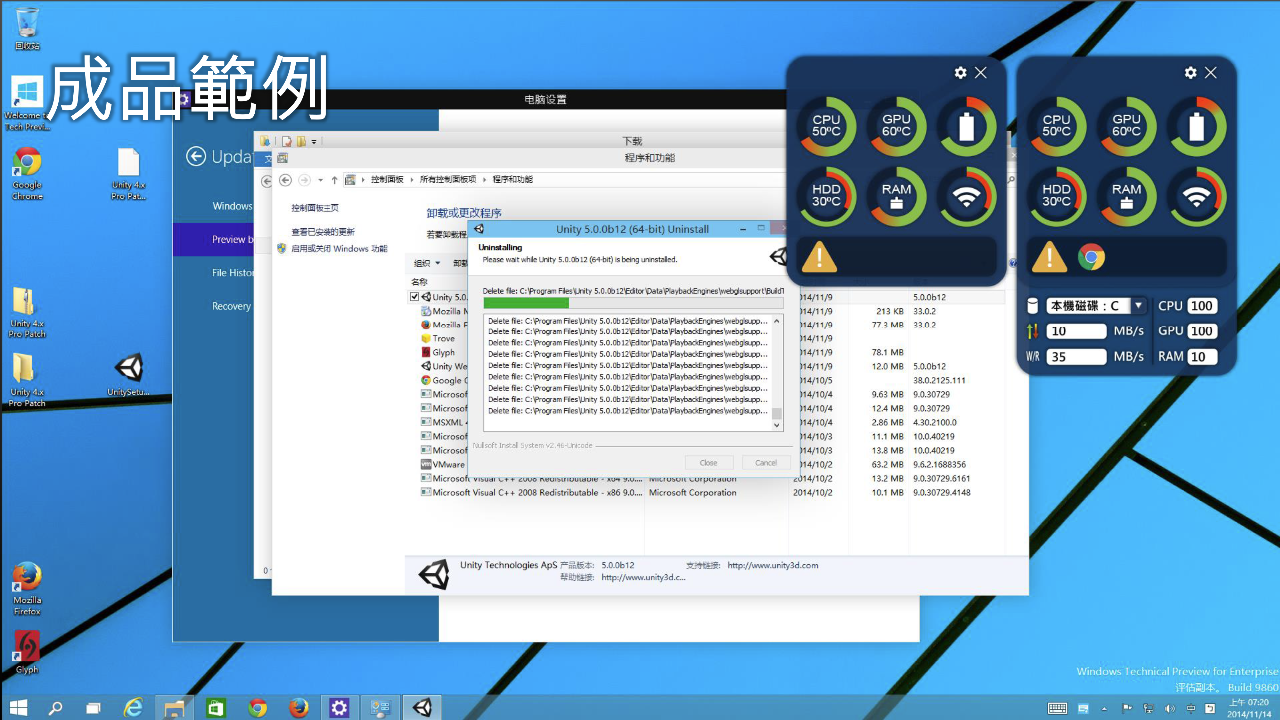
Task: Click Chrome icon in widget alert bar
Action: [1092, 257]
